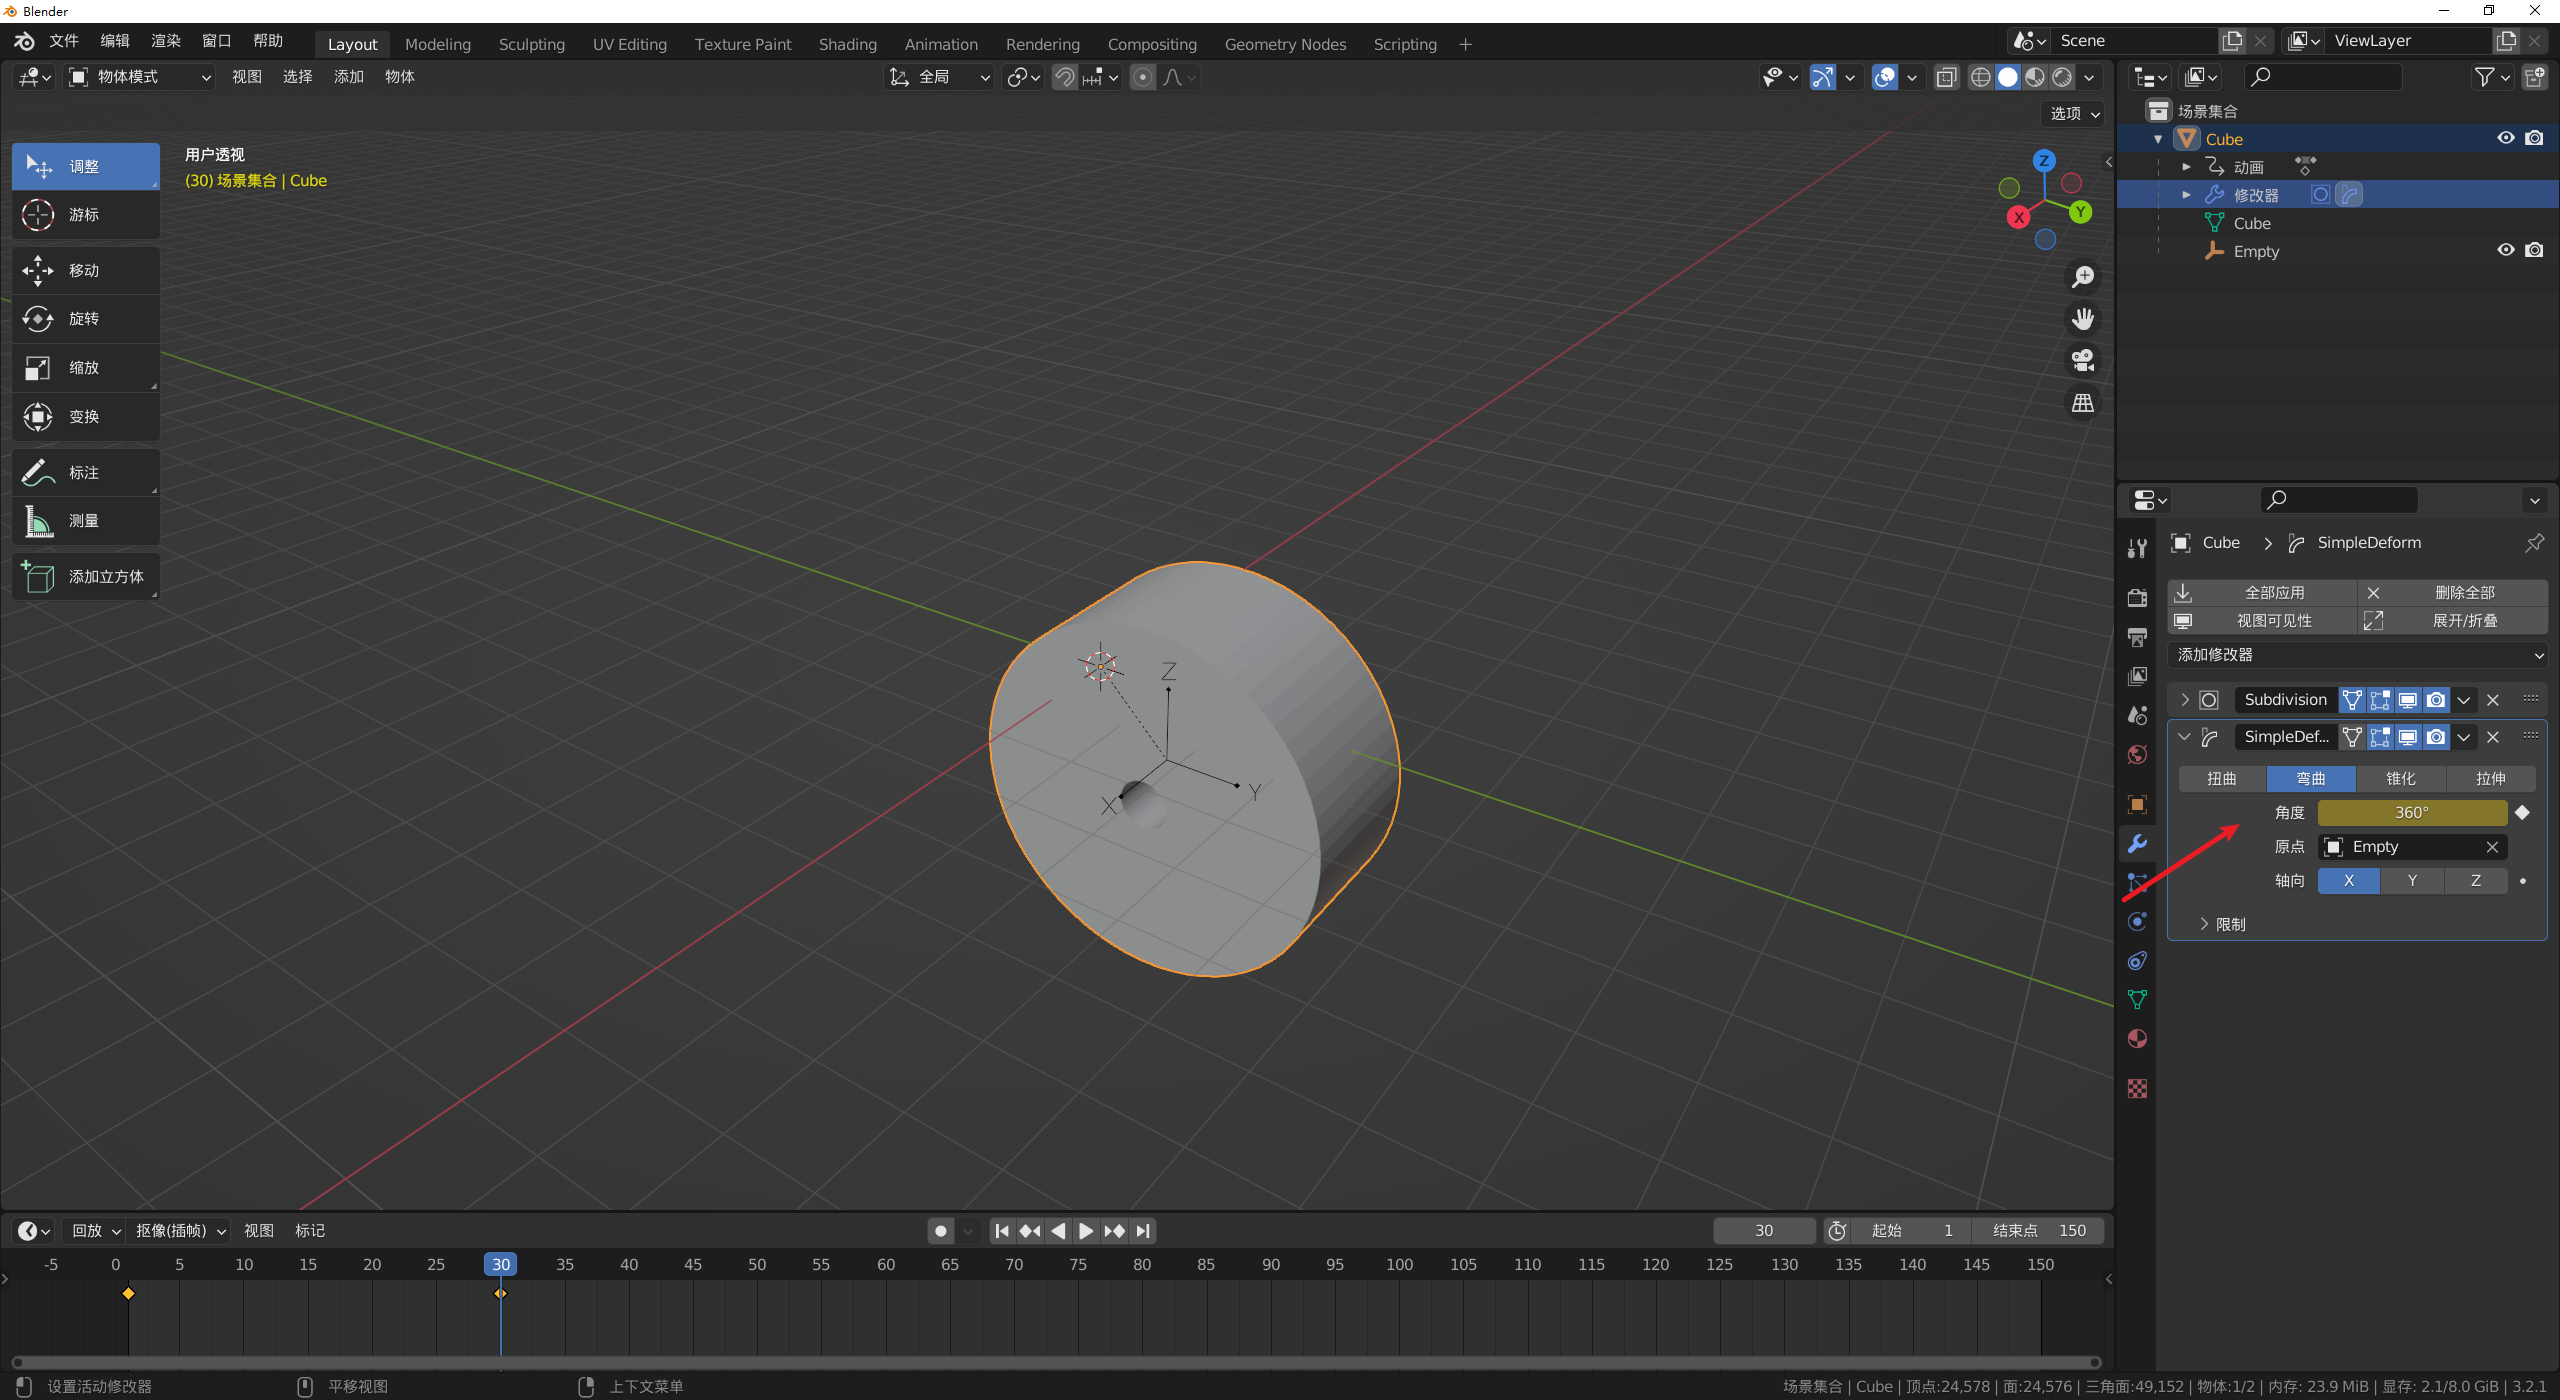Open the Modifier wrench properties tab
Image resolution: width=2560 pixels, height=1400 pixels.
point(2137,844)
